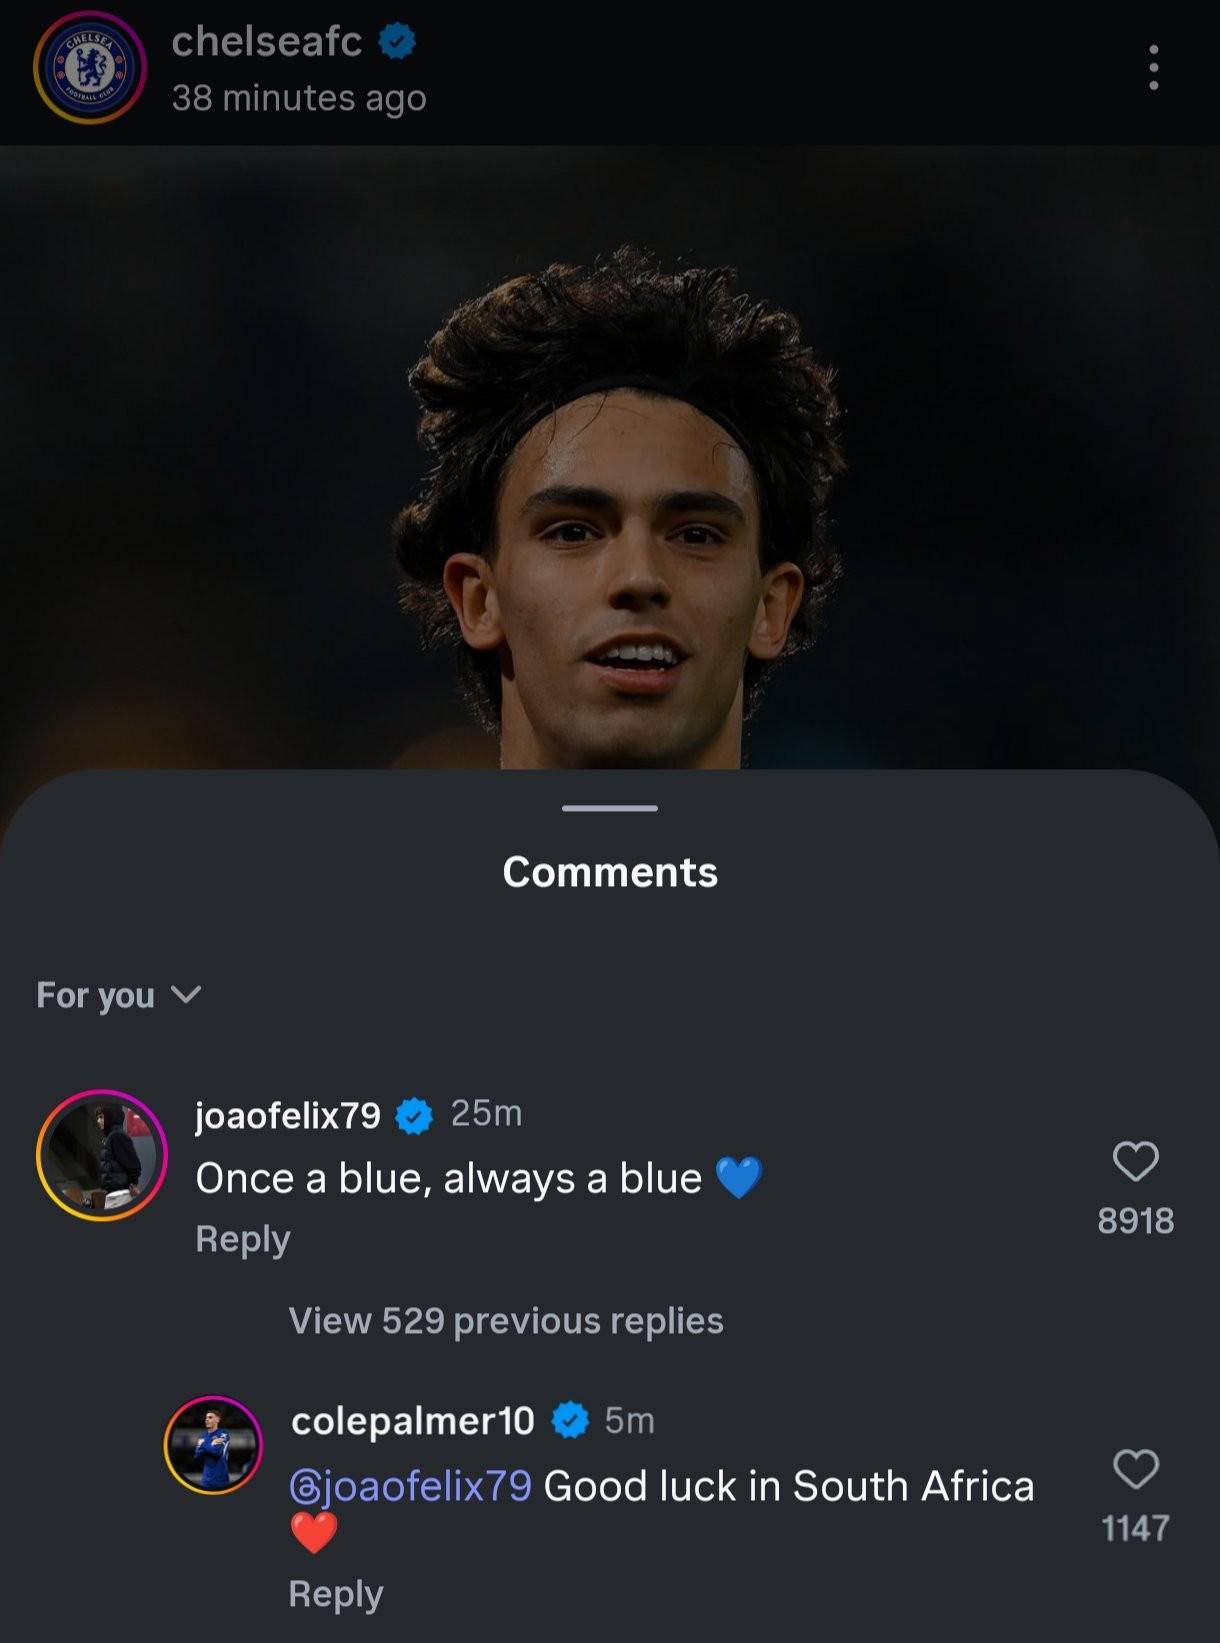1220x1643 pixels.
Task: Open the three-dot post options menu
Action: (x=1153, y=68)
